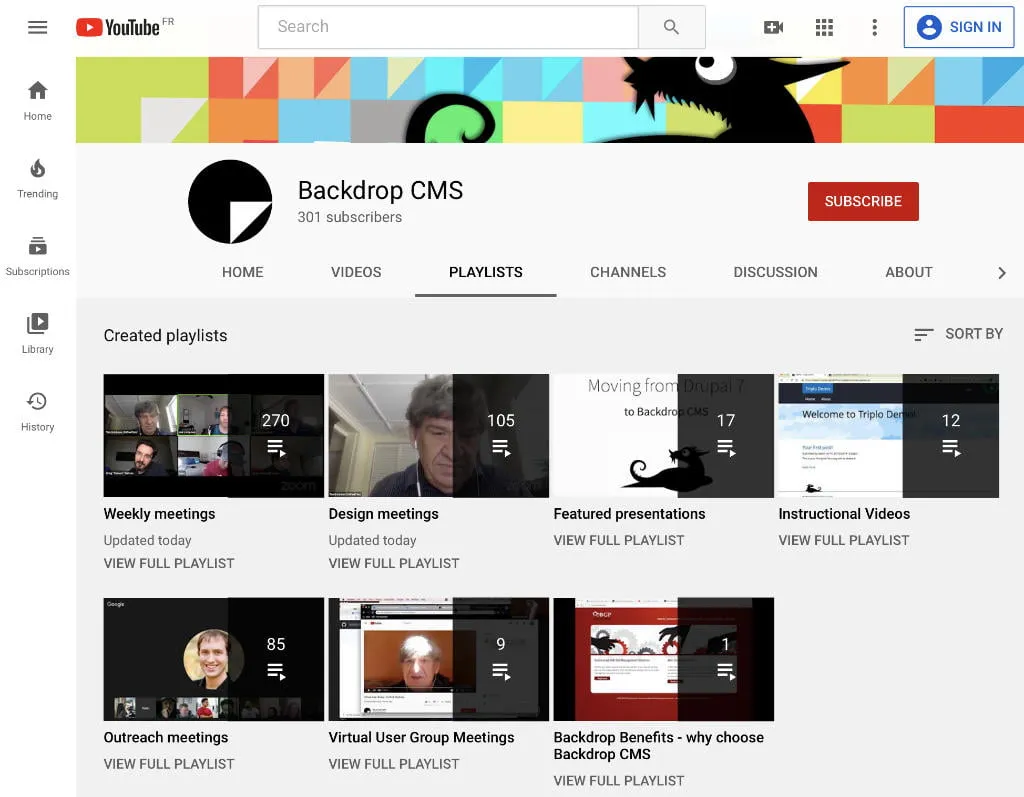Screen dimensions: 1024x797
Task: Click the Backdrop Benefits playlist title
Action: coord(658,746)
